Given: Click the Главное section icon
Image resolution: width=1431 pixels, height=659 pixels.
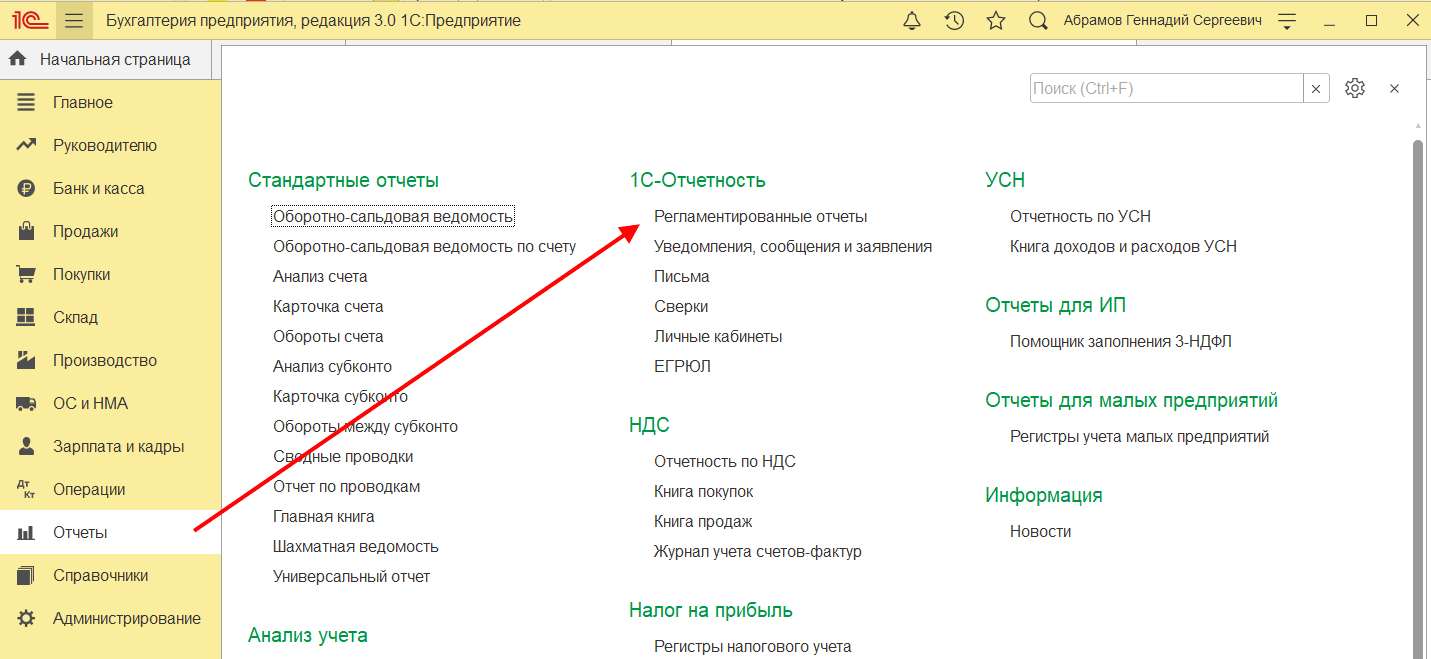Looking at the screenshot, I should tap(26, 102).
